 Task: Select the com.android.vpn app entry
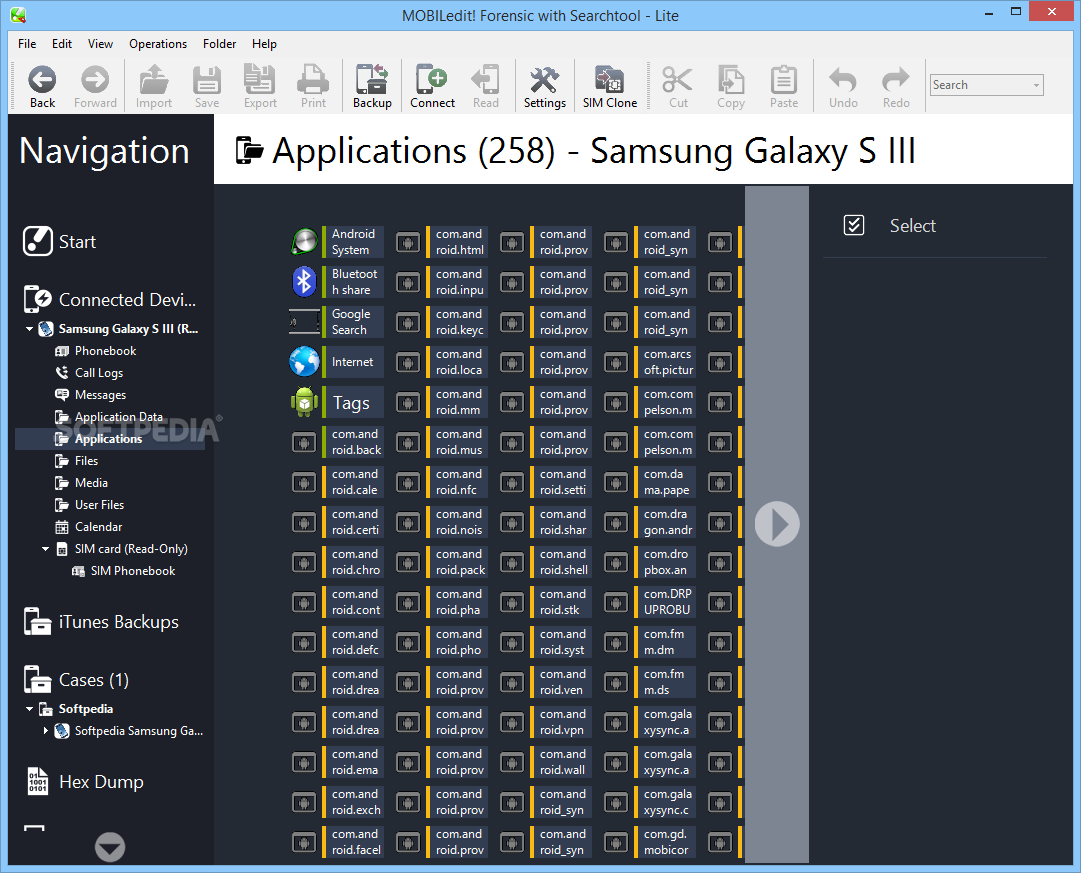[545, 721]
